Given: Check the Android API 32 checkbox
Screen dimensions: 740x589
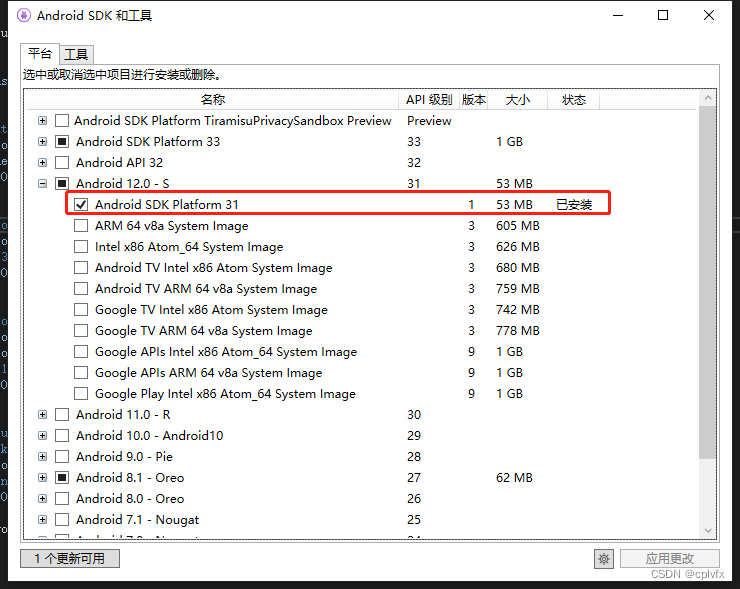Looking at the screenshot, I should point(62,163).
